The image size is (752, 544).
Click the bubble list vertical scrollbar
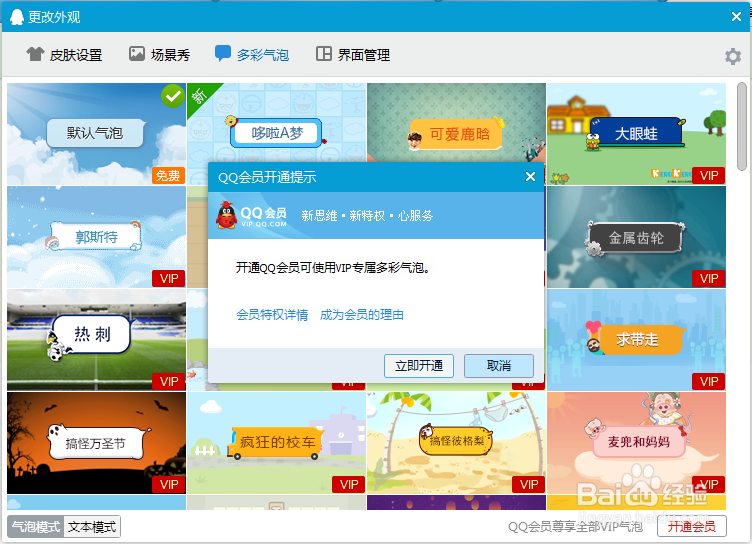click(x=742, y=127)
